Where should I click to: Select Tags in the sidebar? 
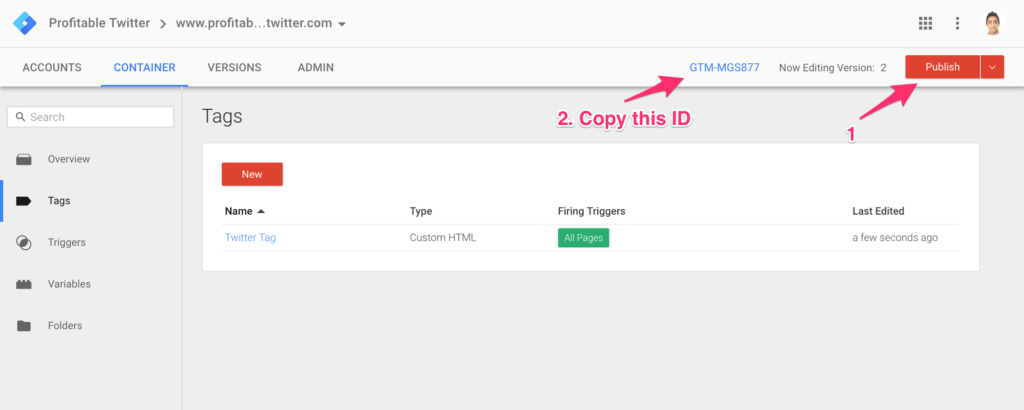point(59,201)
